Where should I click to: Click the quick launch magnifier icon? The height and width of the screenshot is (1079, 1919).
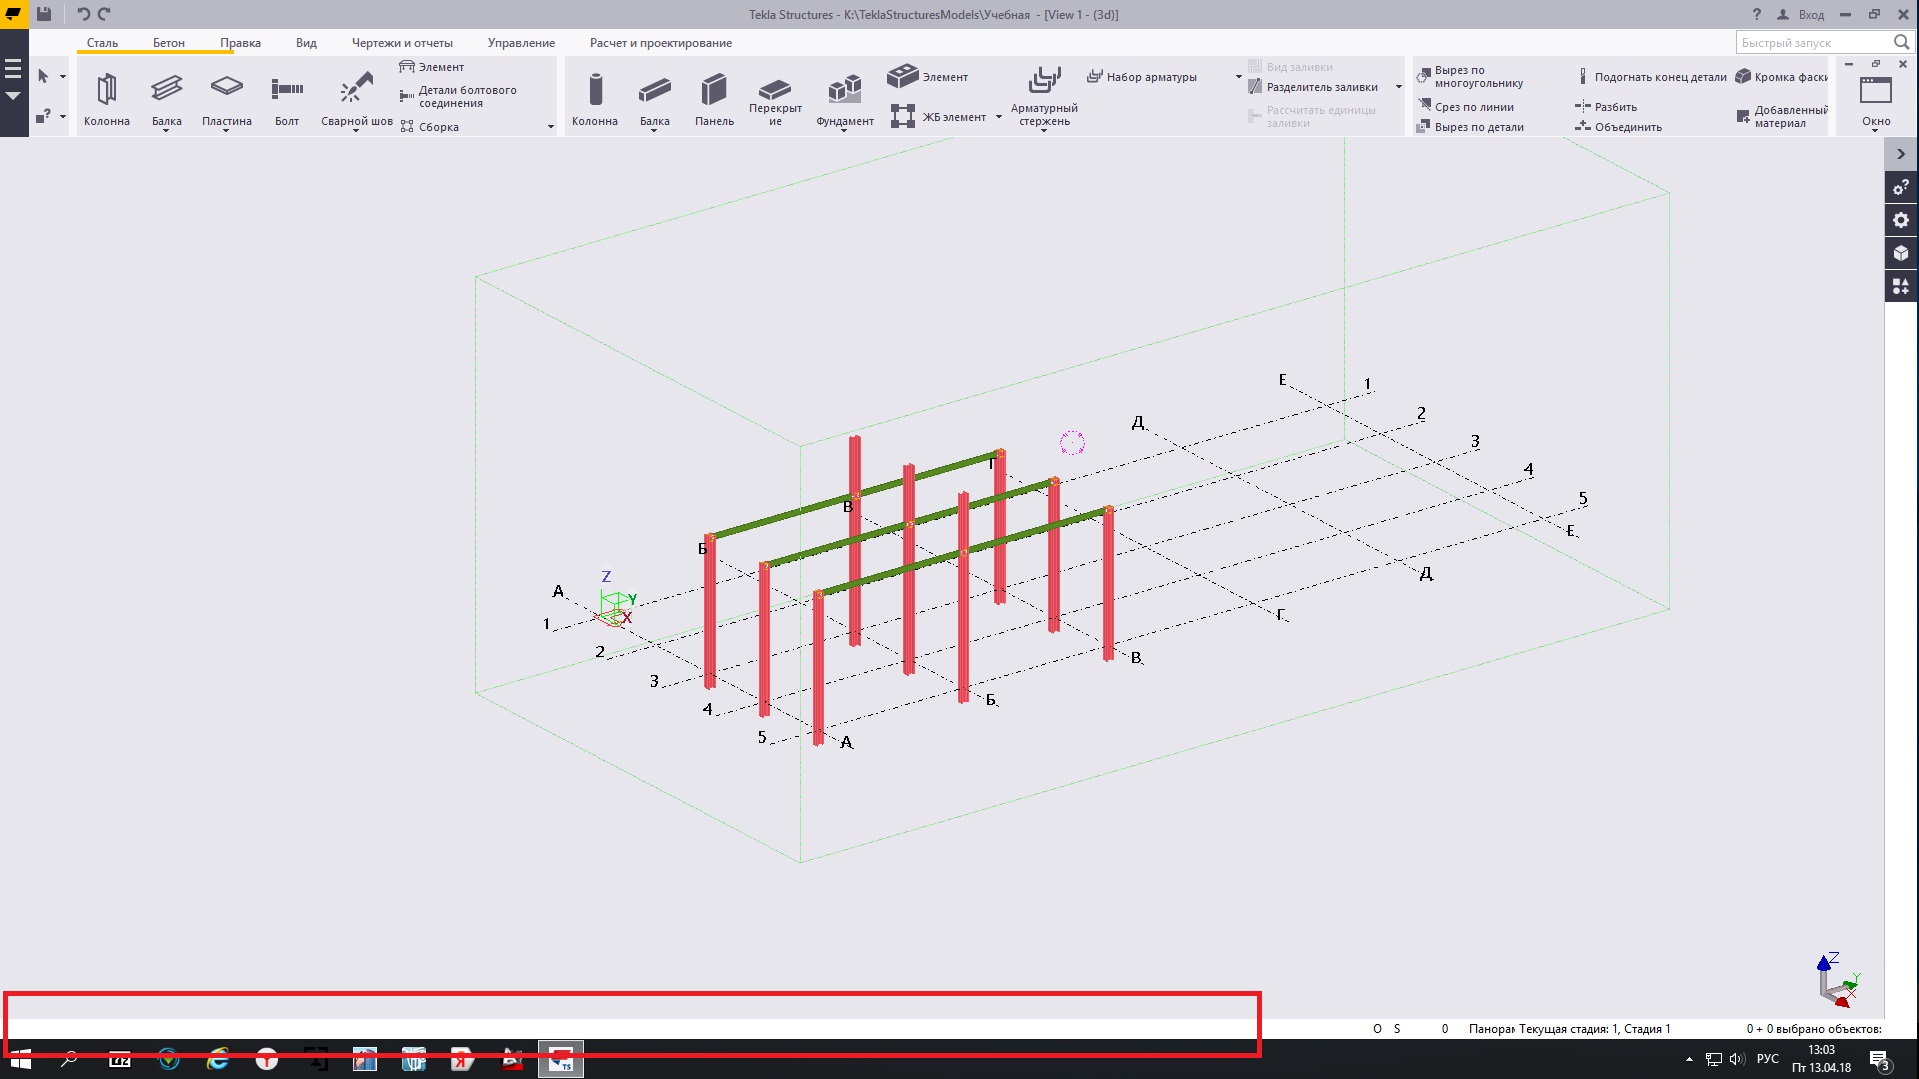[x=1901, y=42]
